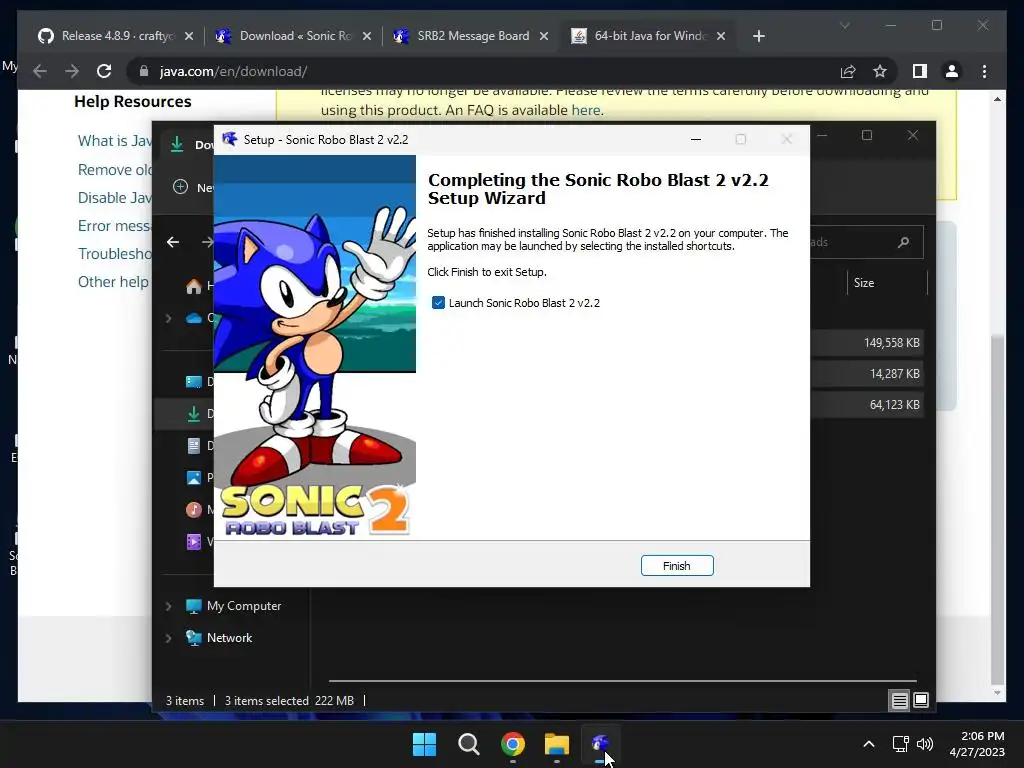The image size is (1024, 768).
Task: Go back in Chrome
Action: click(x=40, y=71)
